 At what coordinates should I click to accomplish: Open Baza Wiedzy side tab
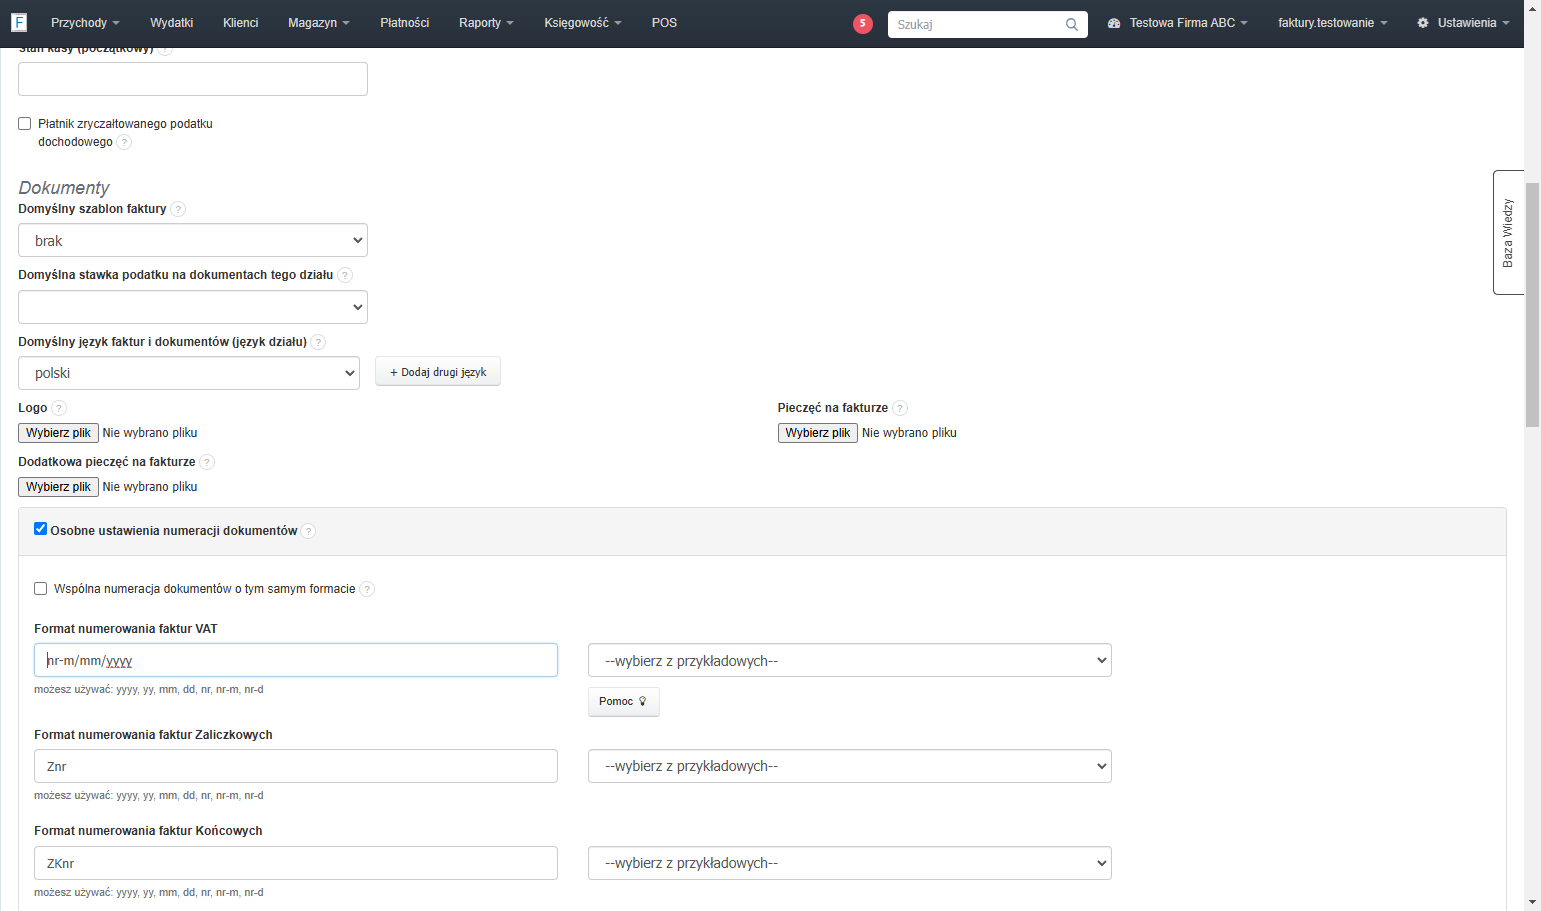pos(1508,233)
